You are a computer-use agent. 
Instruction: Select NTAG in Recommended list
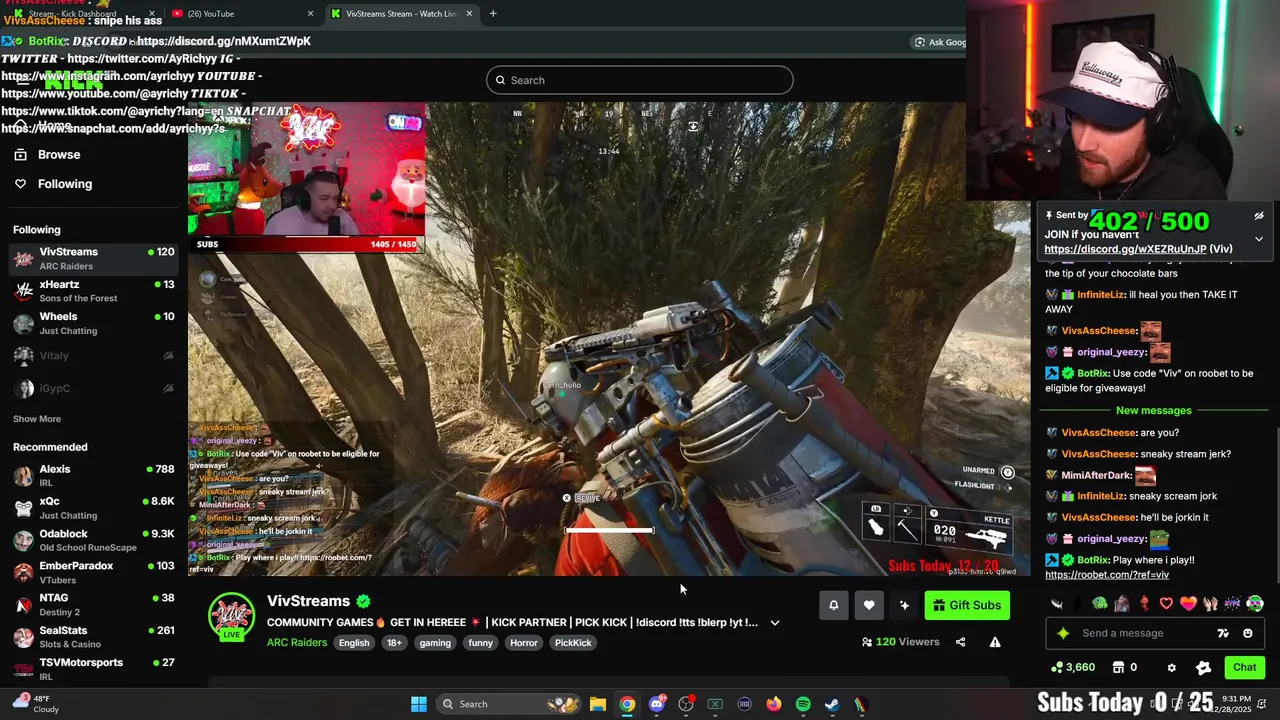92,604
